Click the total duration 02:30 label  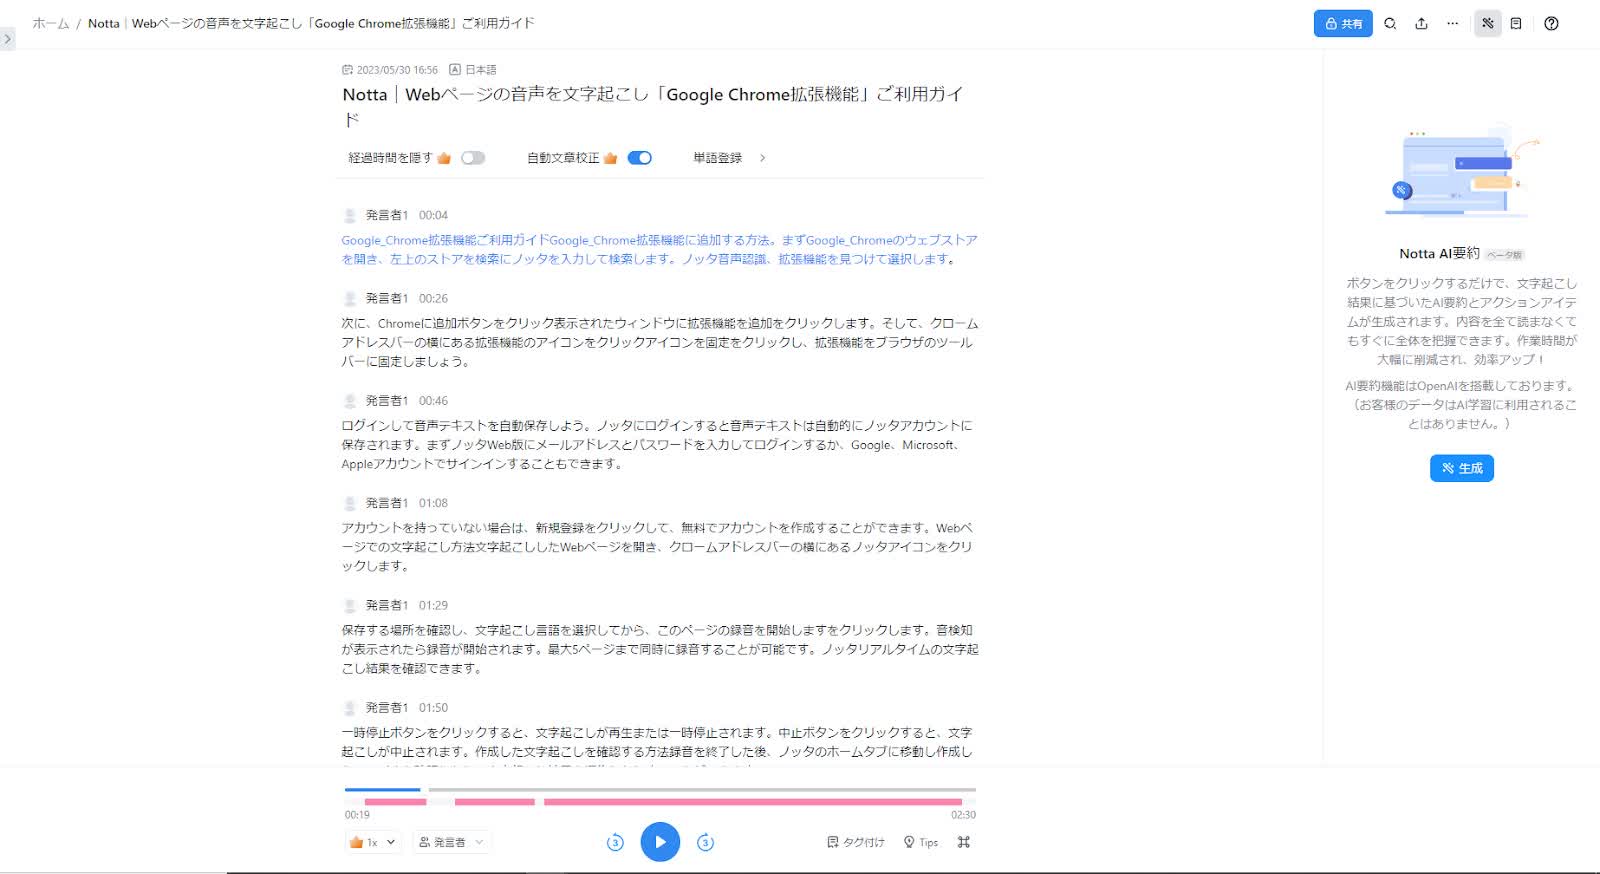[963, 815]
